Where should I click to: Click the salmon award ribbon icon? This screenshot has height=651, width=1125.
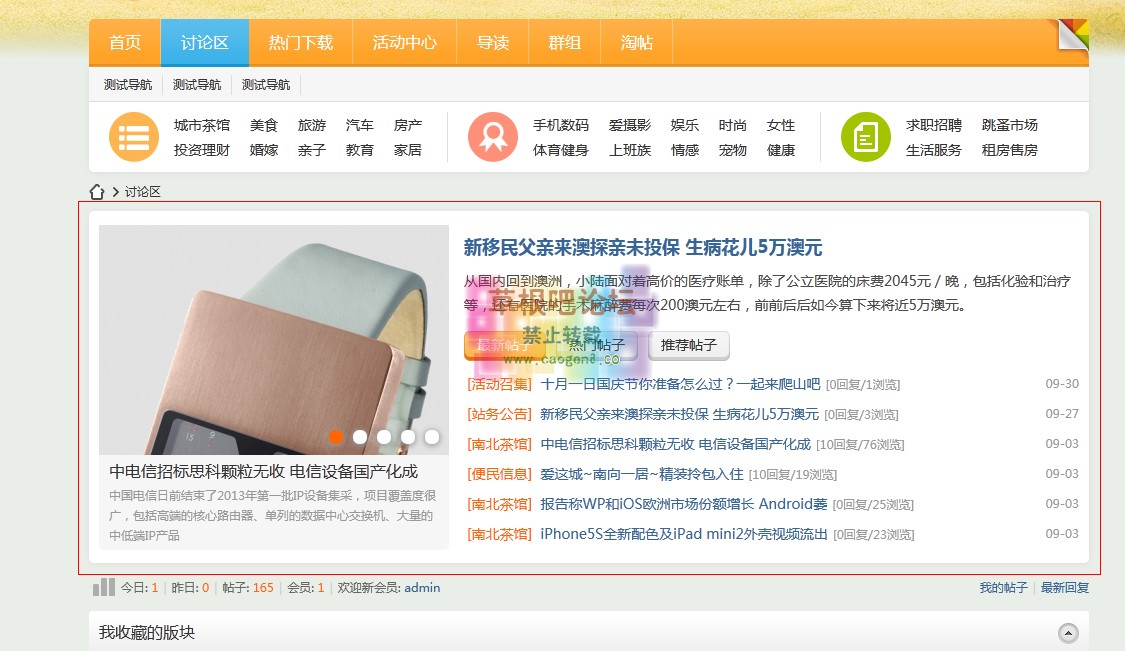[x=492, y=137]
